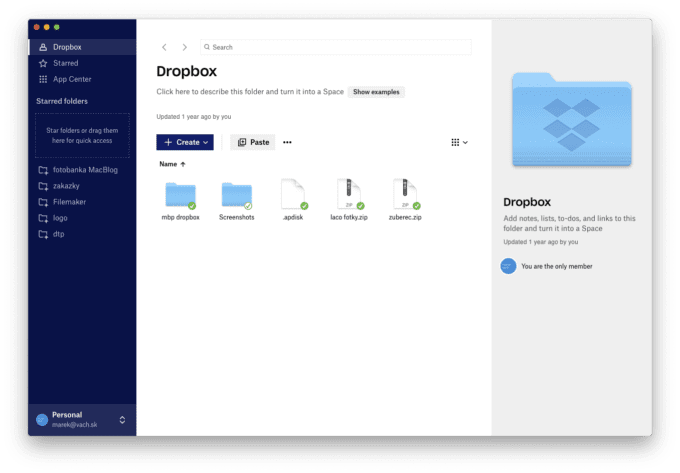Open the grid view switcher dropdown

click(x=459, y=142)
